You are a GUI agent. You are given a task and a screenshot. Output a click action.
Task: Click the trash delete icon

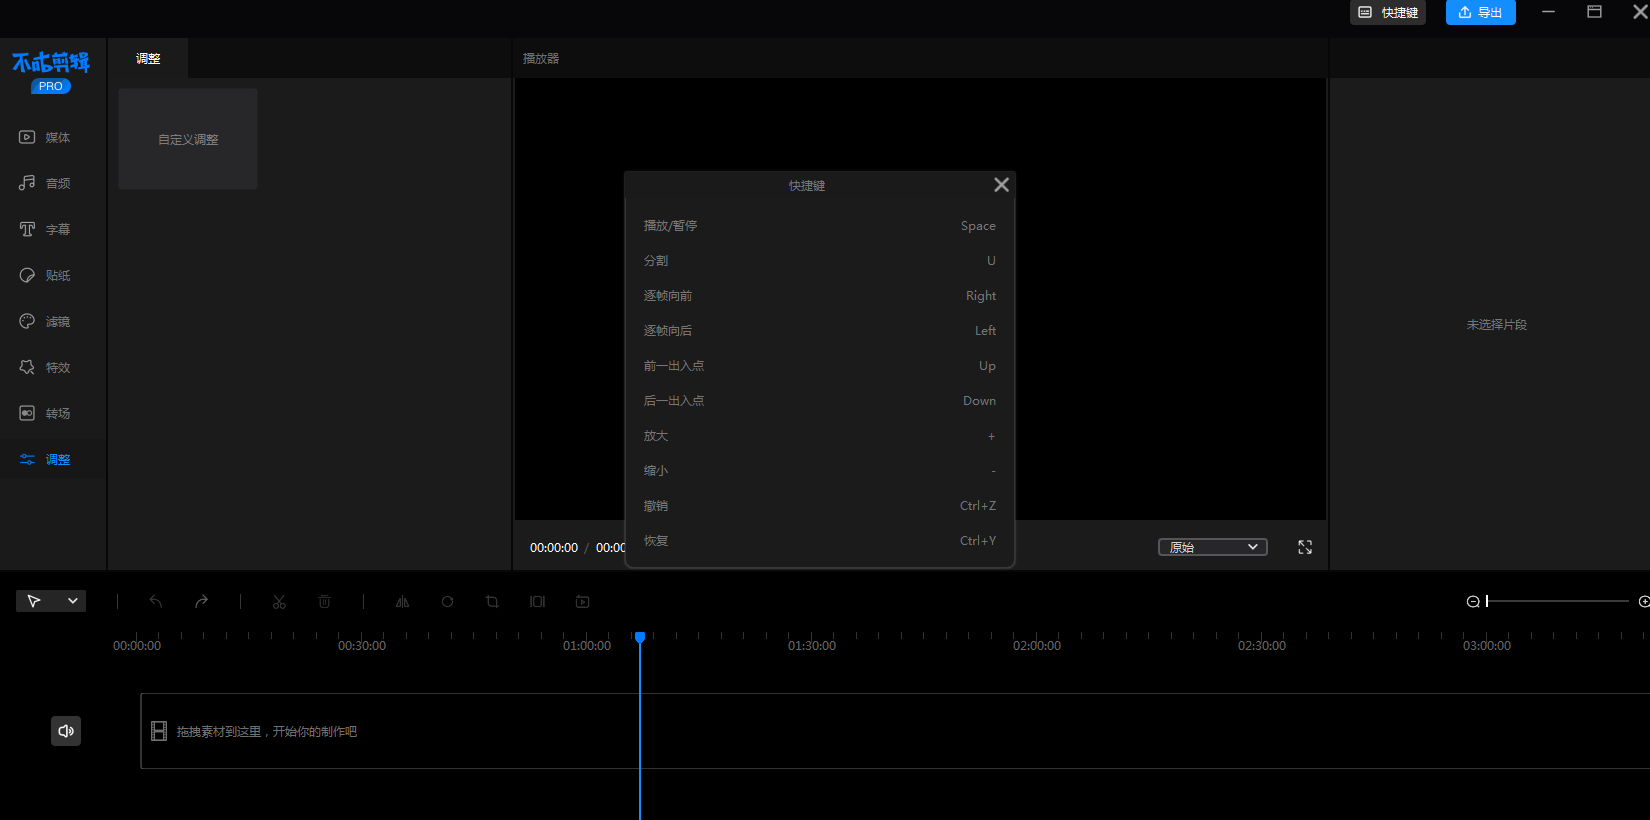pos(325,602)
